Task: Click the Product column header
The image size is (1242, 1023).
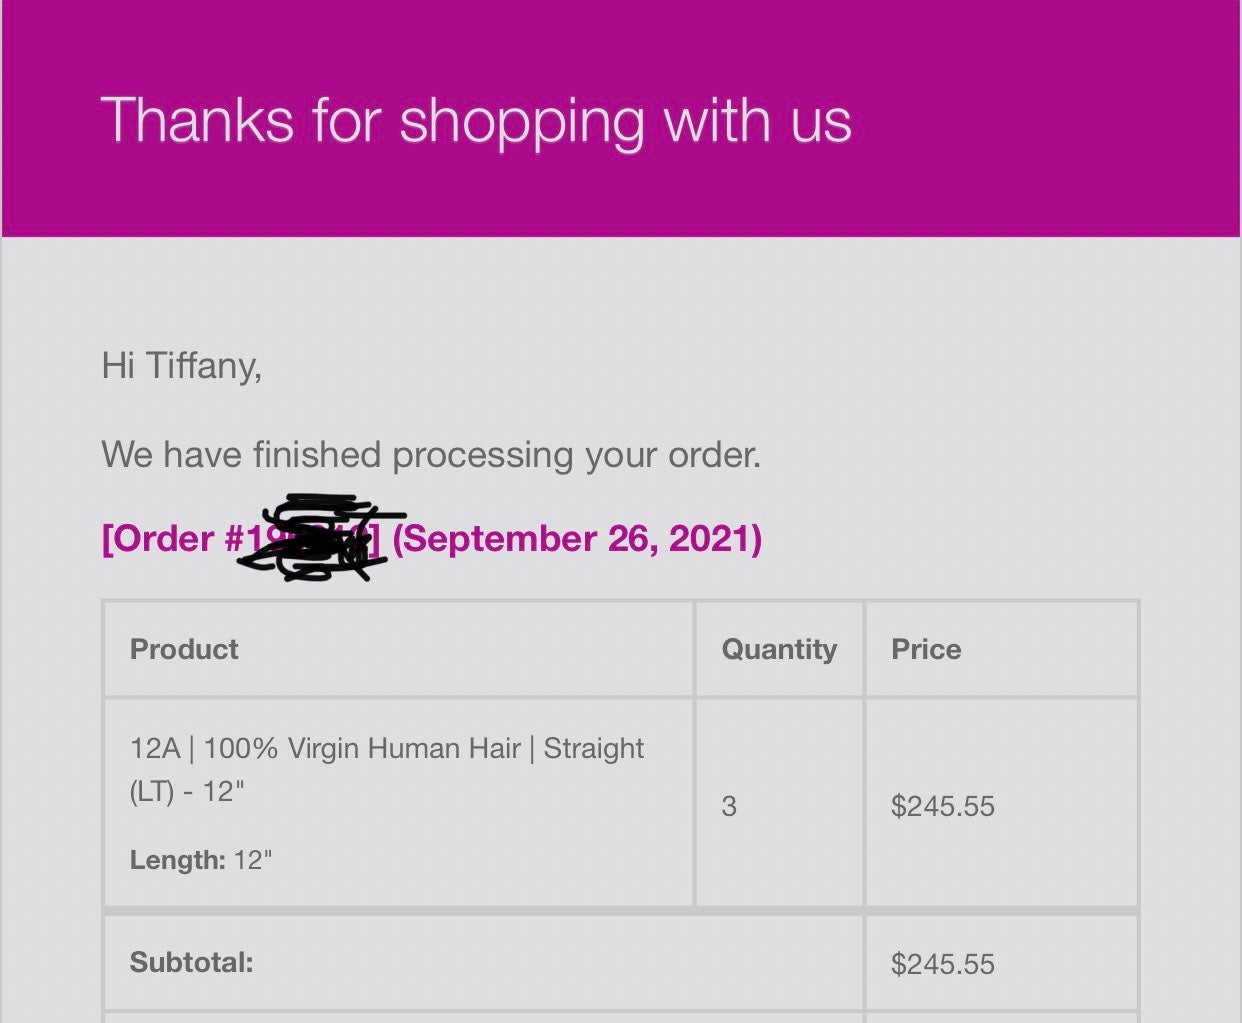Action: coord(184,649)
